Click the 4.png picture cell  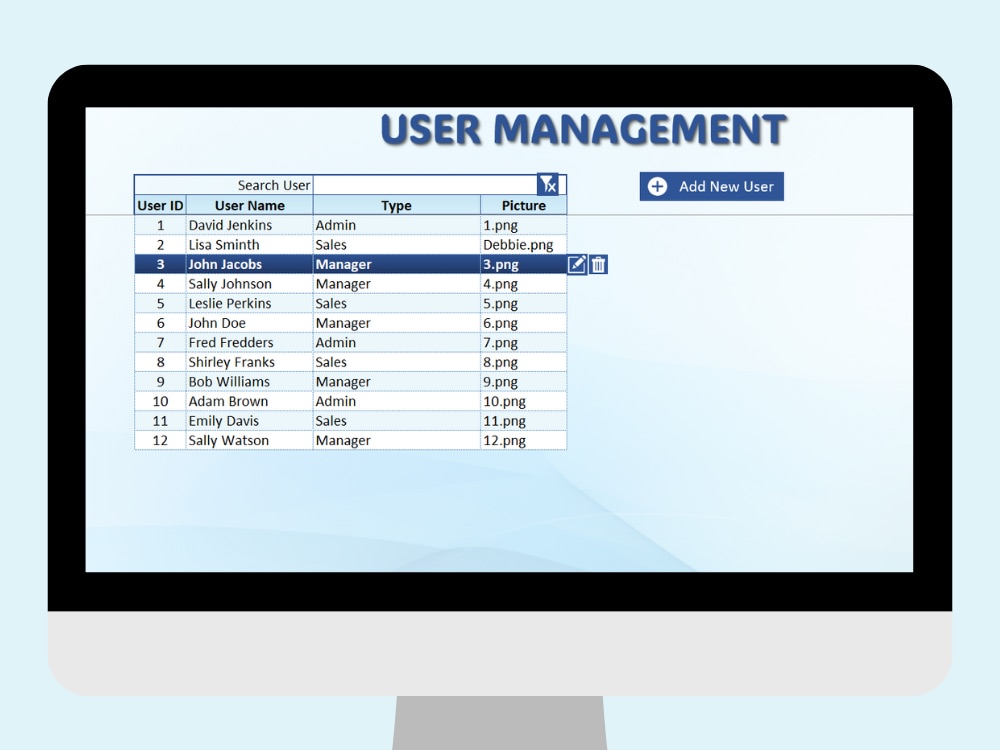(x=524, y=284)
